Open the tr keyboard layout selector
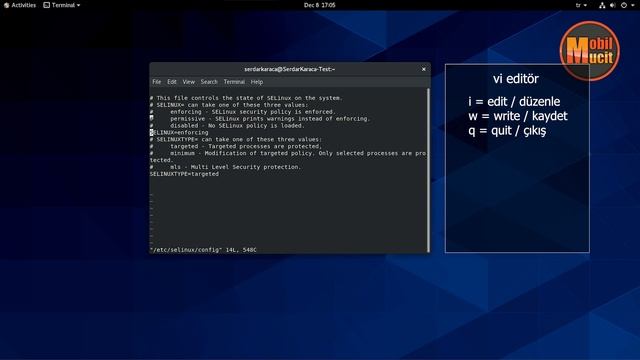 tap(581, 5)
